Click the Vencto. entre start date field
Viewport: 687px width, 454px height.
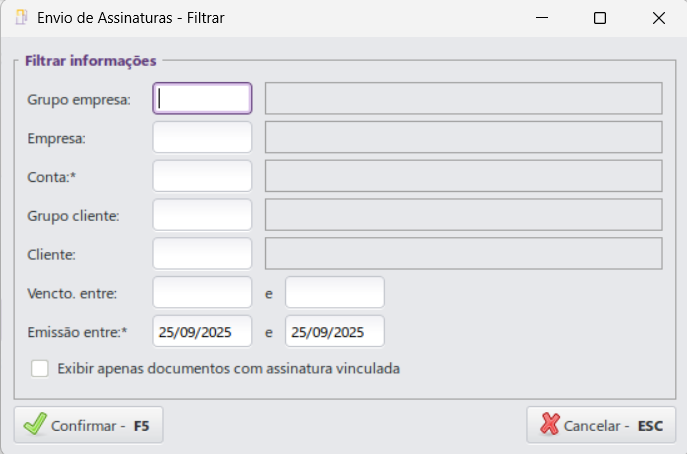202,292
